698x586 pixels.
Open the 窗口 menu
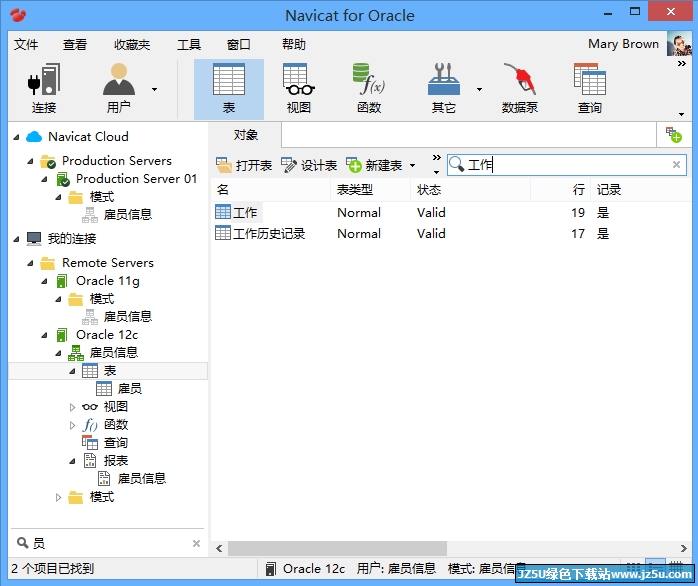(238, 44)
